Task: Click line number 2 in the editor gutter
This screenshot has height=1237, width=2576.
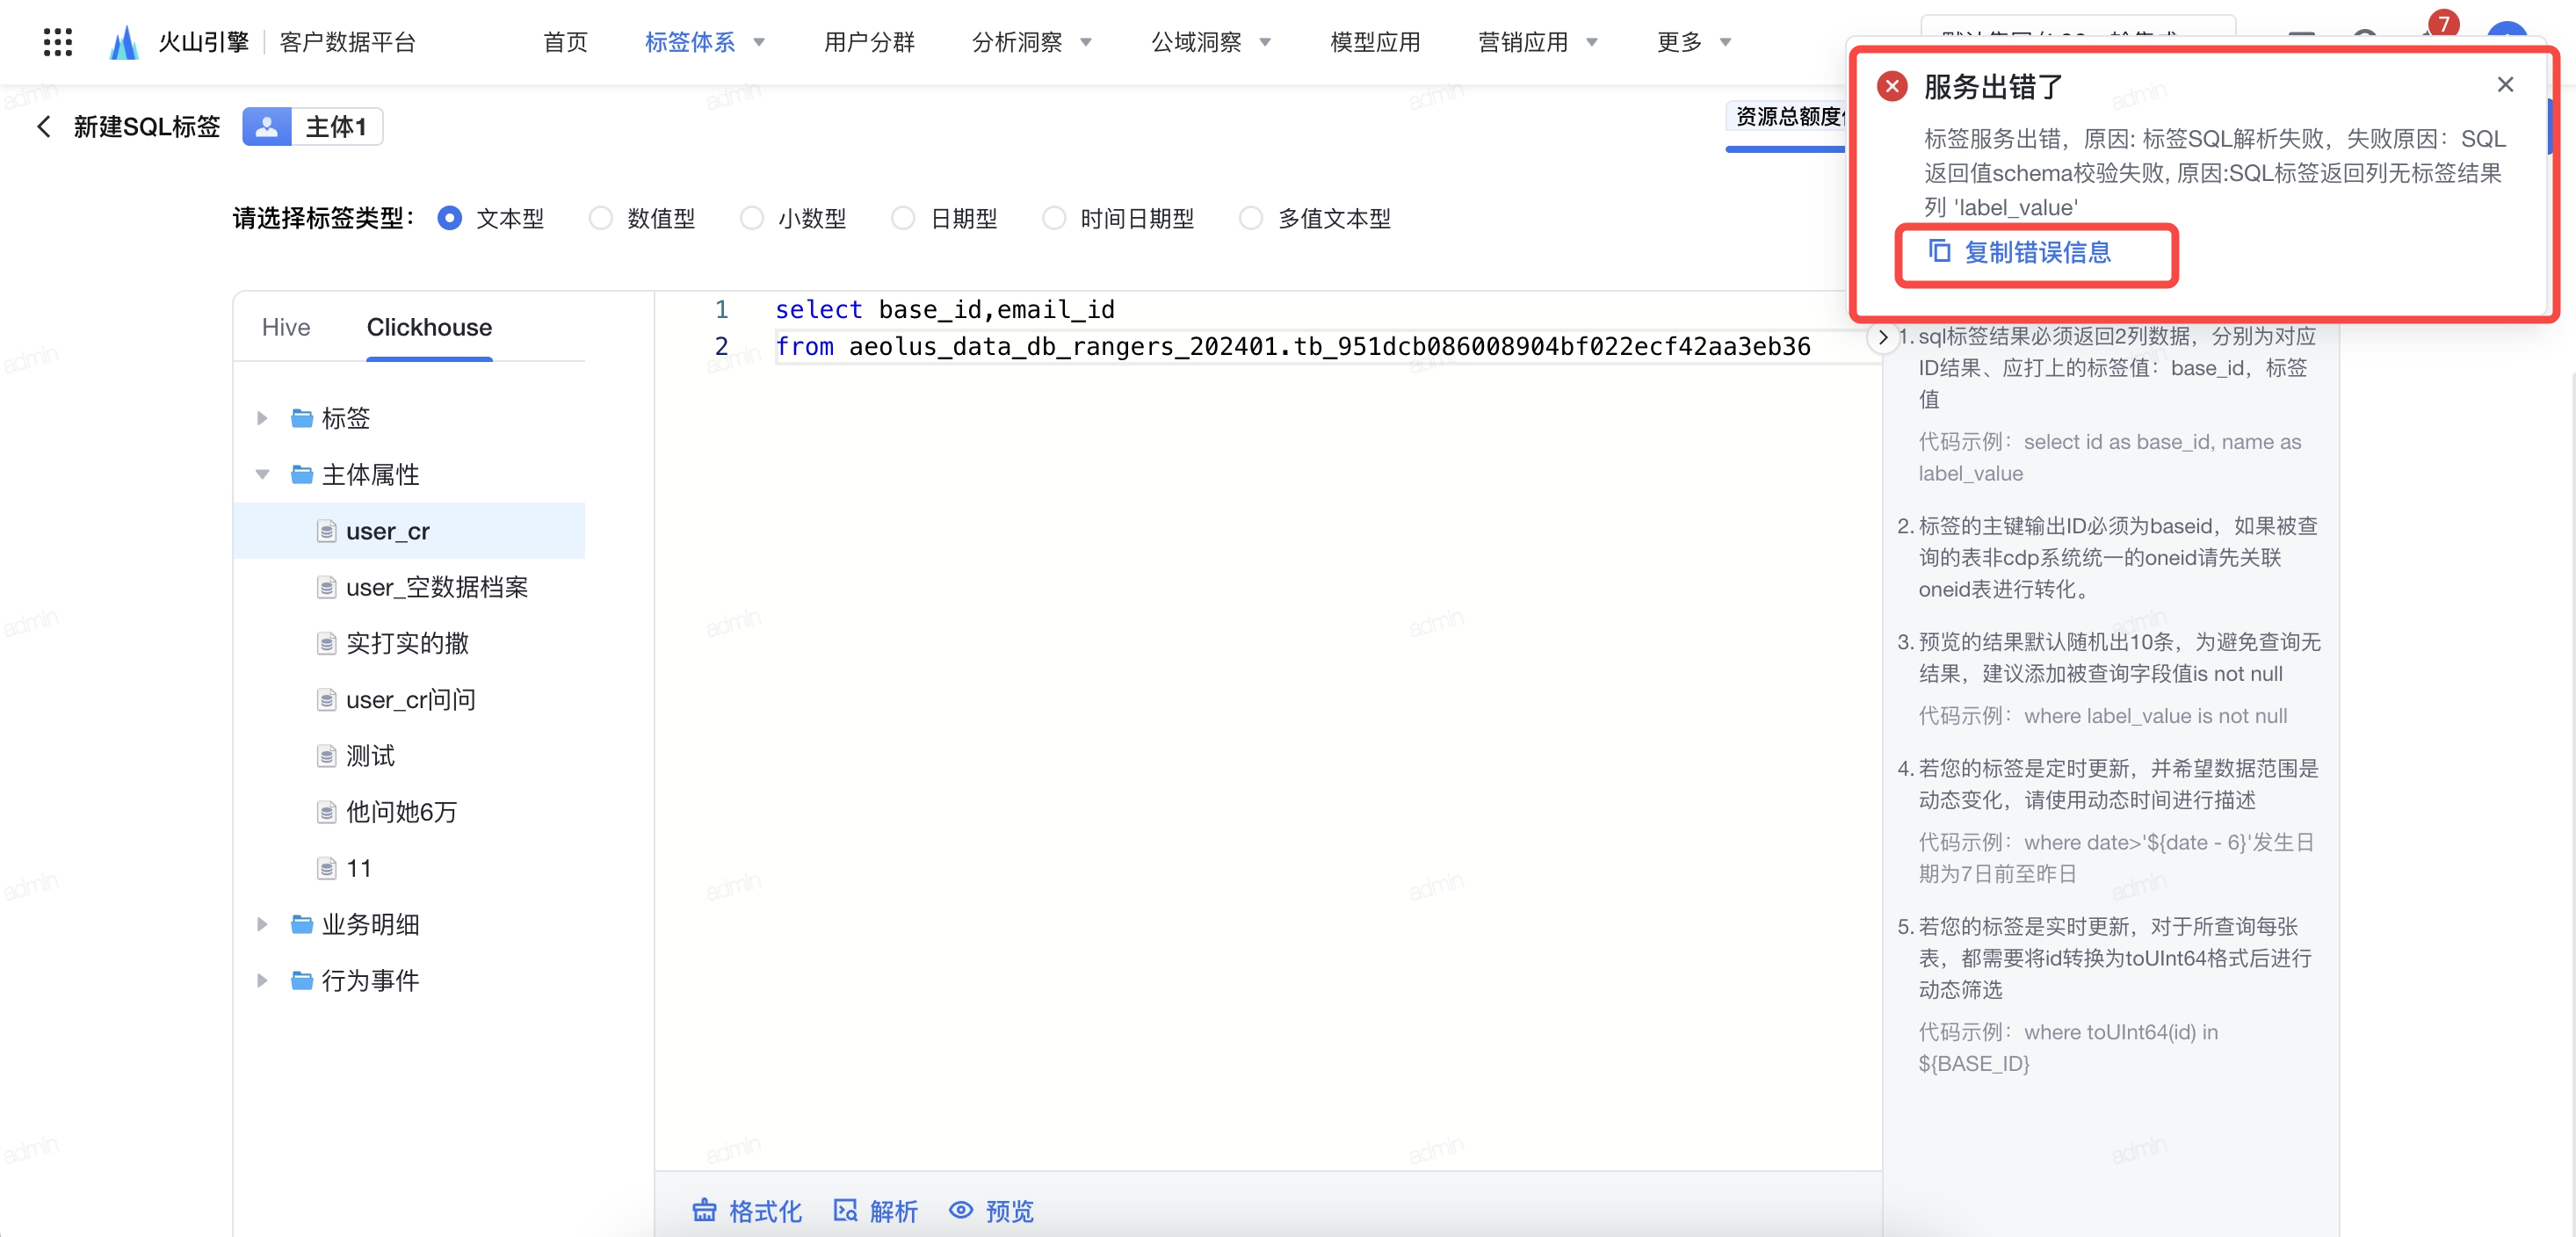Action: [x=721, y=346]
